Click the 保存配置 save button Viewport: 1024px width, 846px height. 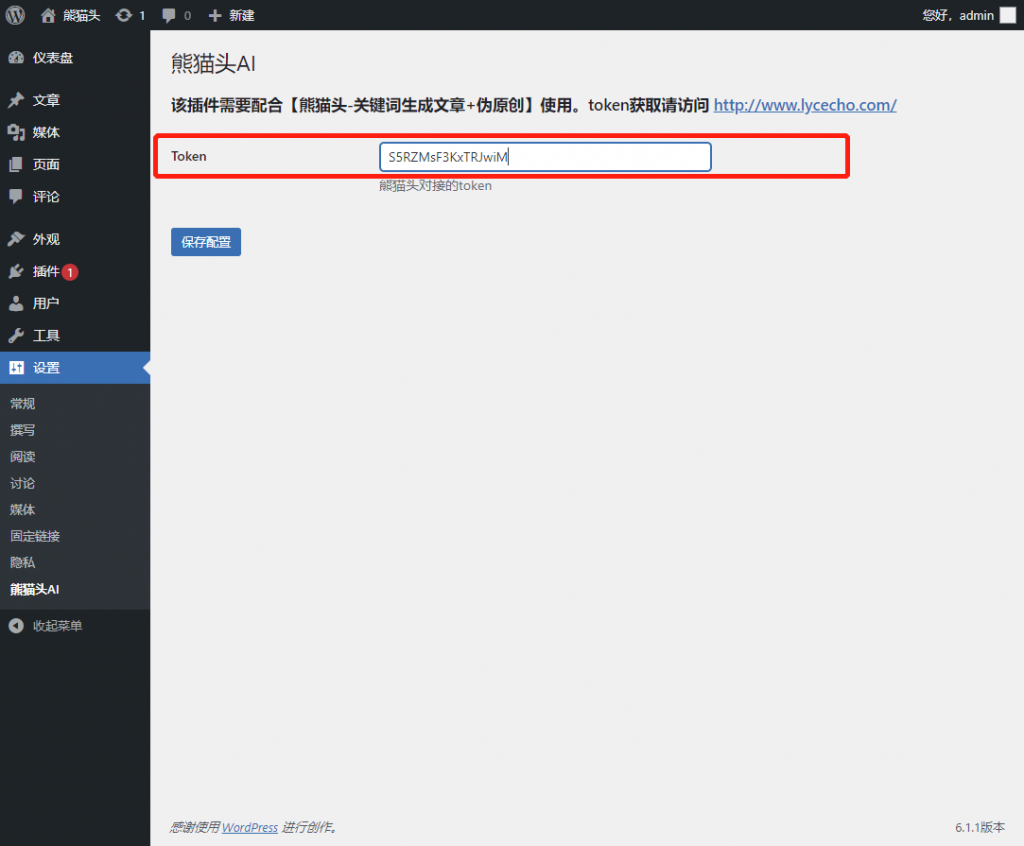206,242
